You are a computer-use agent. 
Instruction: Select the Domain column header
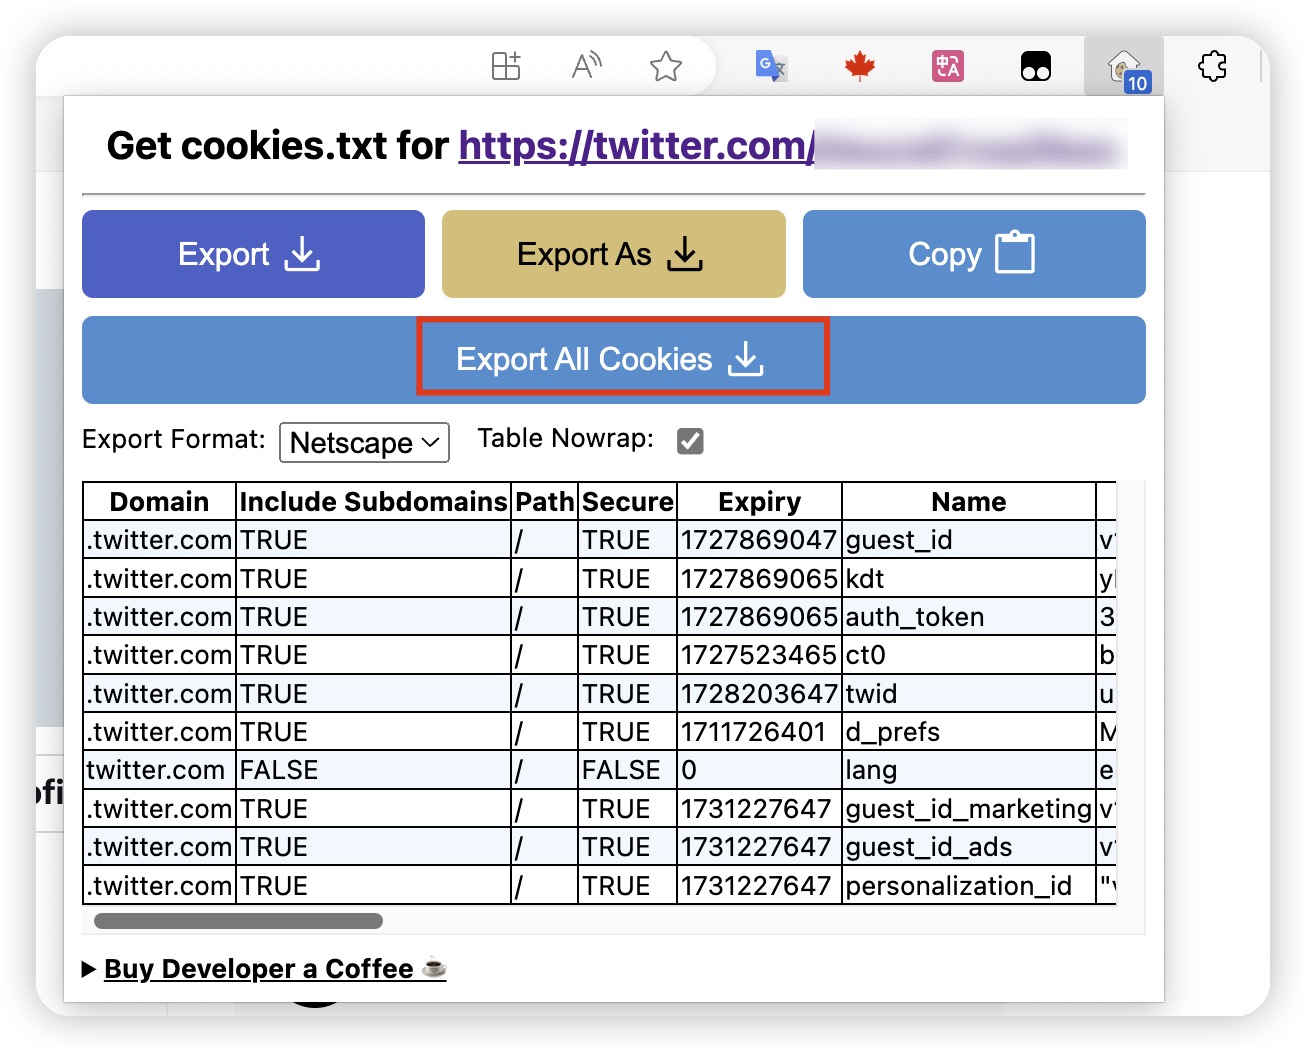click(159, 501)
